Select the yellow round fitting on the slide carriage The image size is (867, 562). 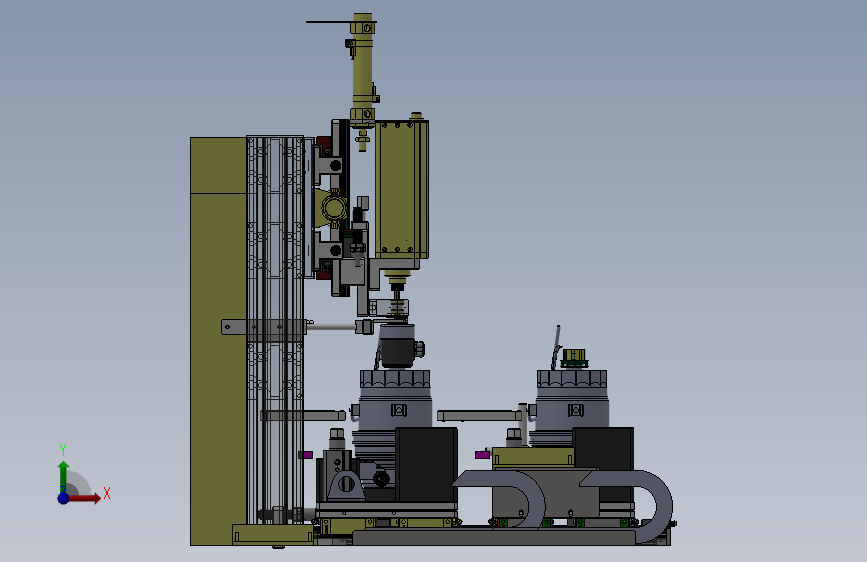click(x=333, y=208)
